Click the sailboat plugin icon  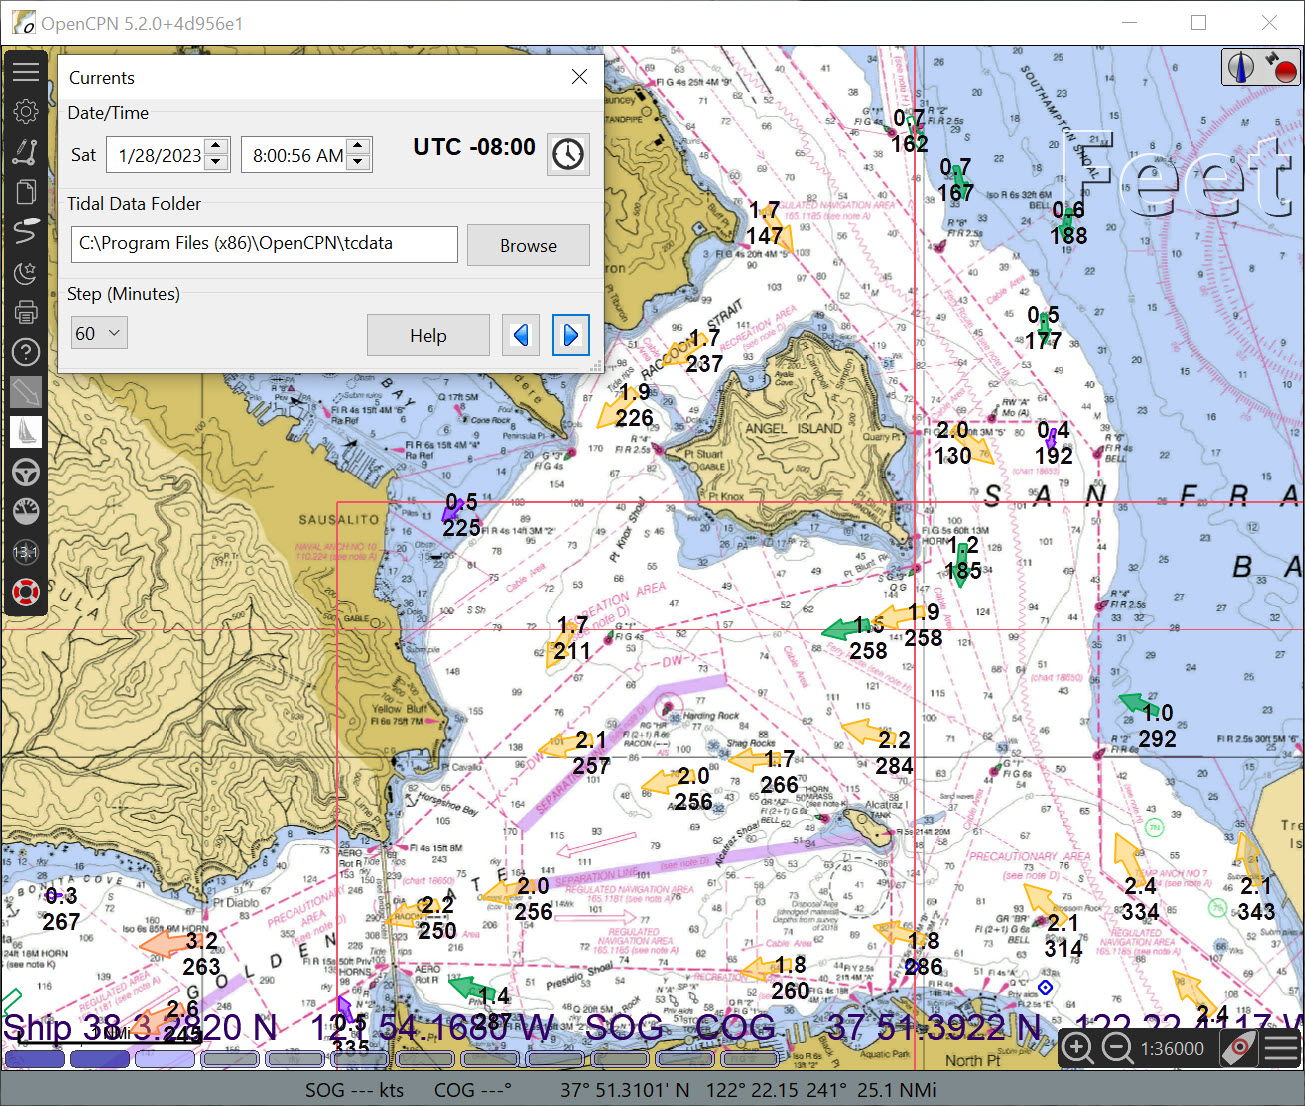click(26, 431)
